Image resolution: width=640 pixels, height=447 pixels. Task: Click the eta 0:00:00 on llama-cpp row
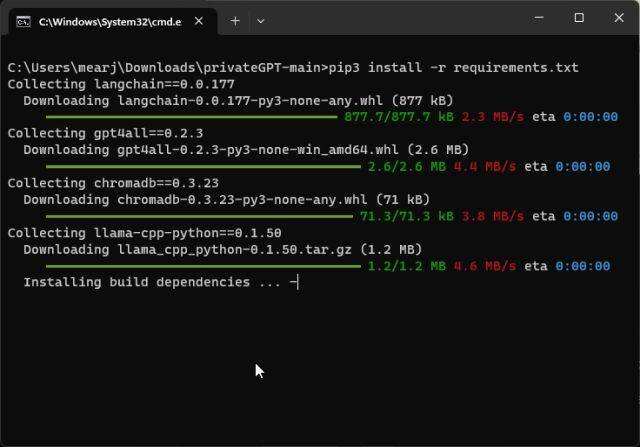[x=567, y=266]
